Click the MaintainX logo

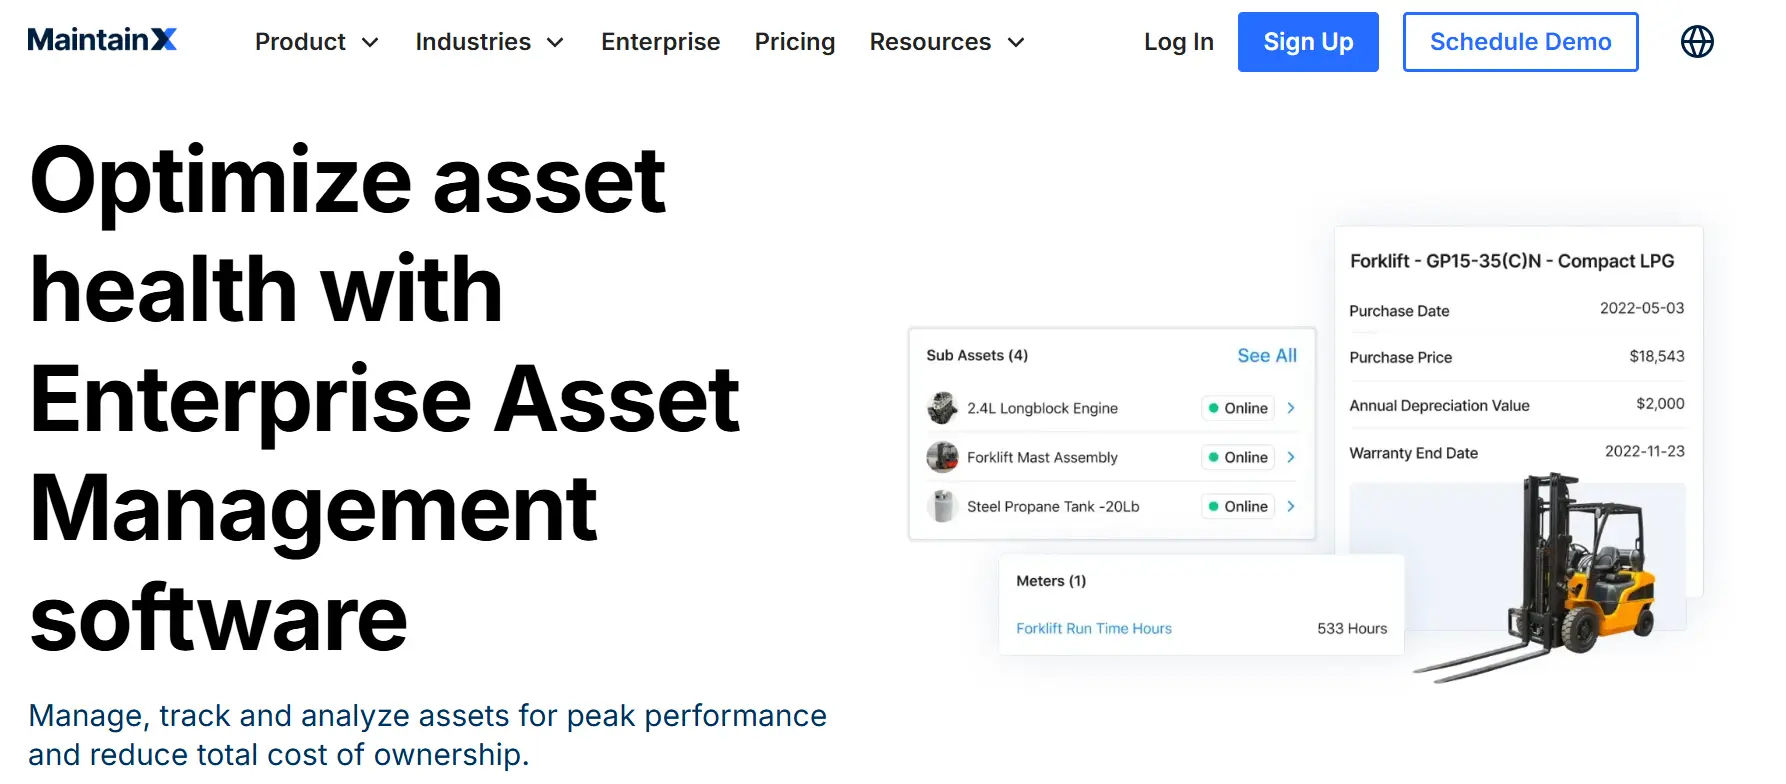101,40
